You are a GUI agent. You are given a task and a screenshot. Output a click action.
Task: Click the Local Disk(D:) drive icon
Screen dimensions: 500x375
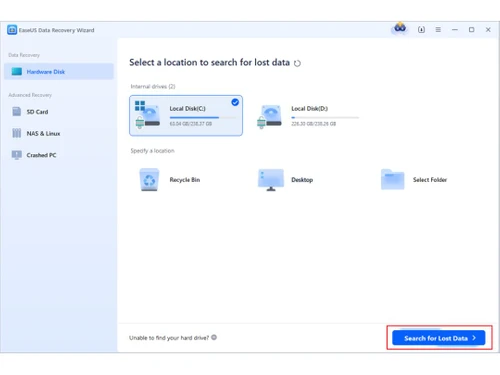tap(269, 116)
